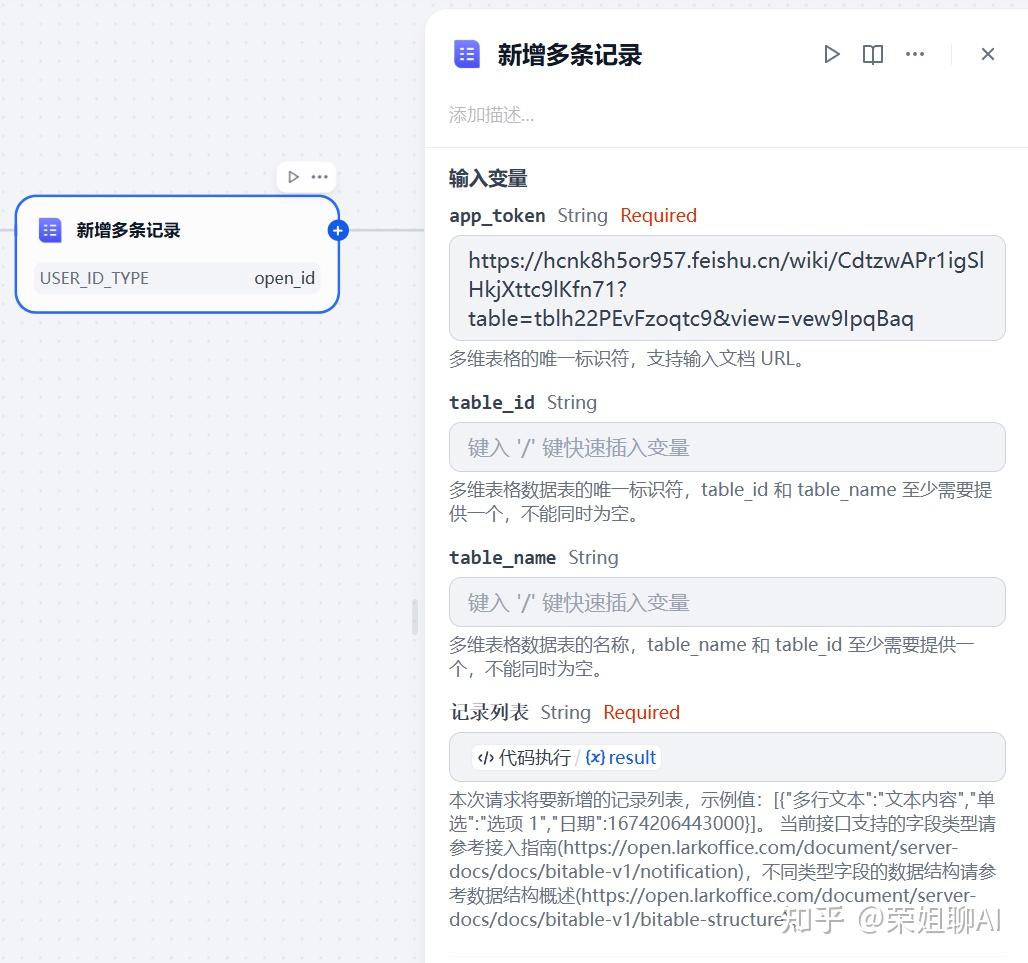The height and width of the screenshot is (963, 1028).
Task: Open the more options menu in the panel header
Action: click(x=915, y=54)
